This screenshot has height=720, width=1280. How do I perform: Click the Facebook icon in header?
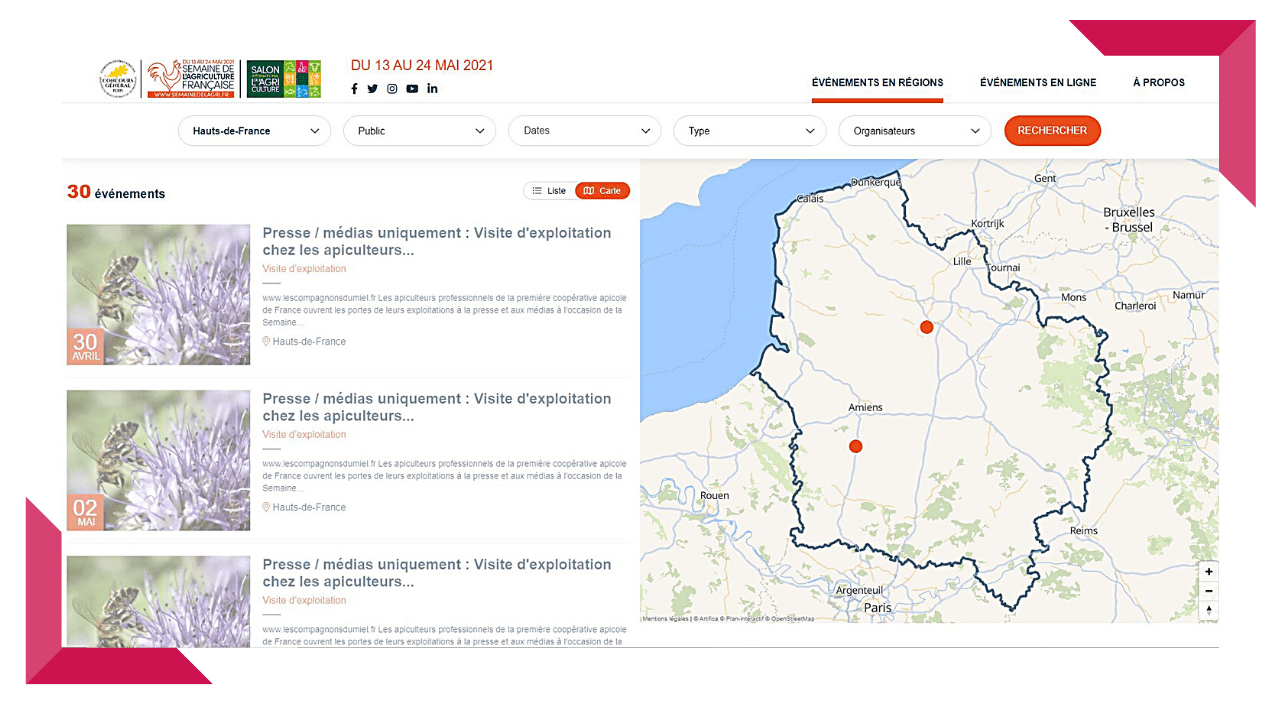354,89
